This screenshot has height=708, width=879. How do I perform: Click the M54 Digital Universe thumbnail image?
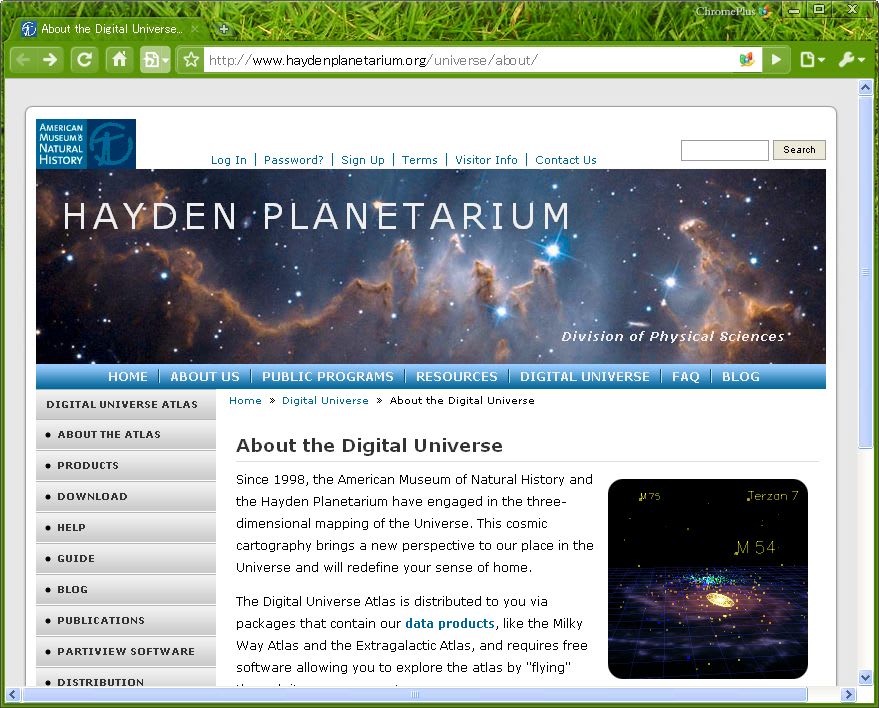tap(707, 578)
